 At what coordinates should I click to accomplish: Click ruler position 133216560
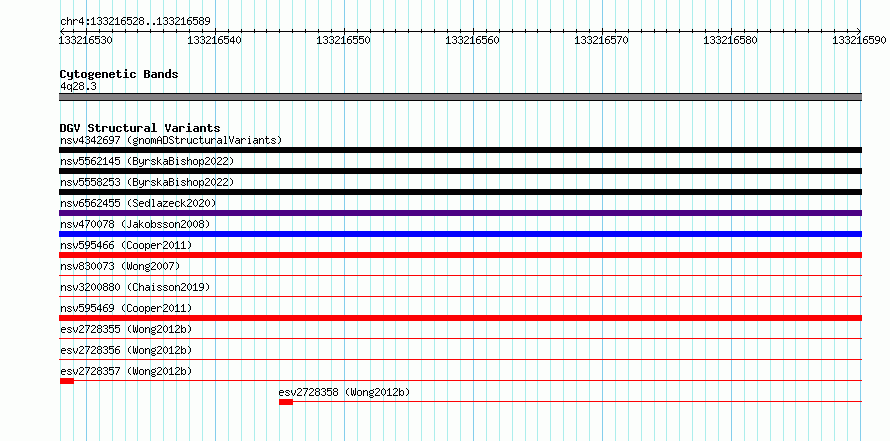pos(473,40)
